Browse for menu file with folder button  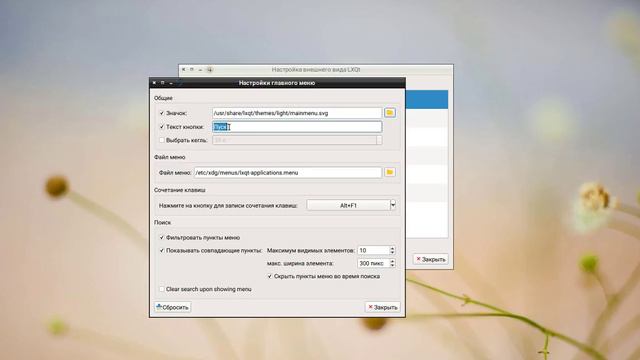[390, 172]
